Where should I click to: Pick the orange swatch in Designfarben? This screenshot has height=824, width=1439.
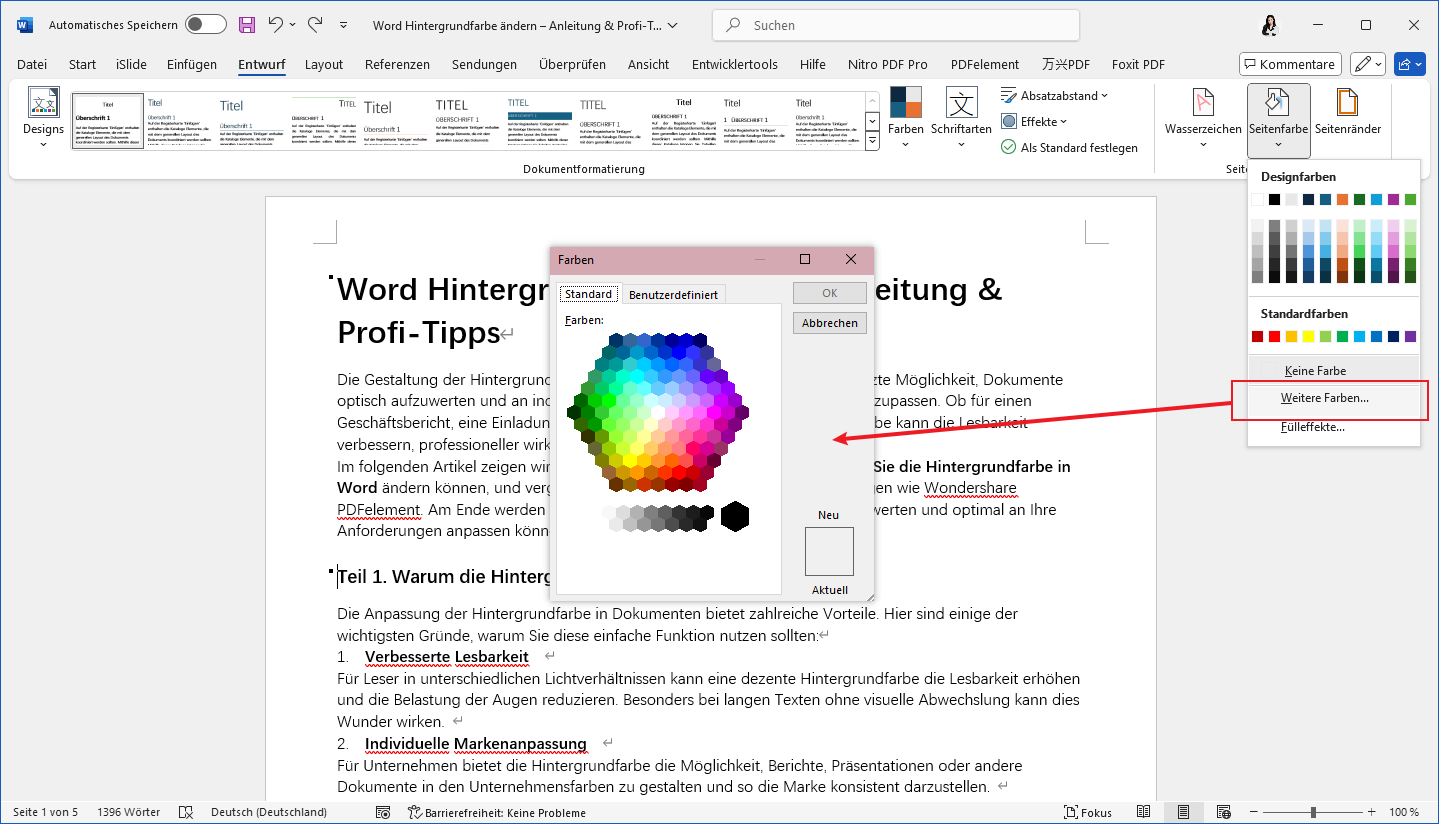pos(1342,200)
